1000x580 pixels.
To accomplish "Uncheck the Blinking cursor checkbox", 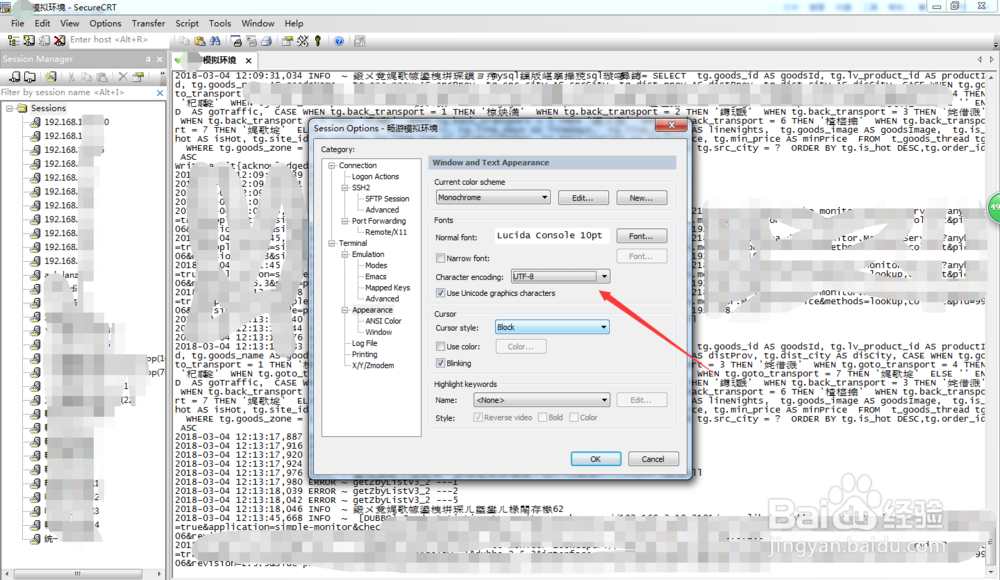I will 440,363.
